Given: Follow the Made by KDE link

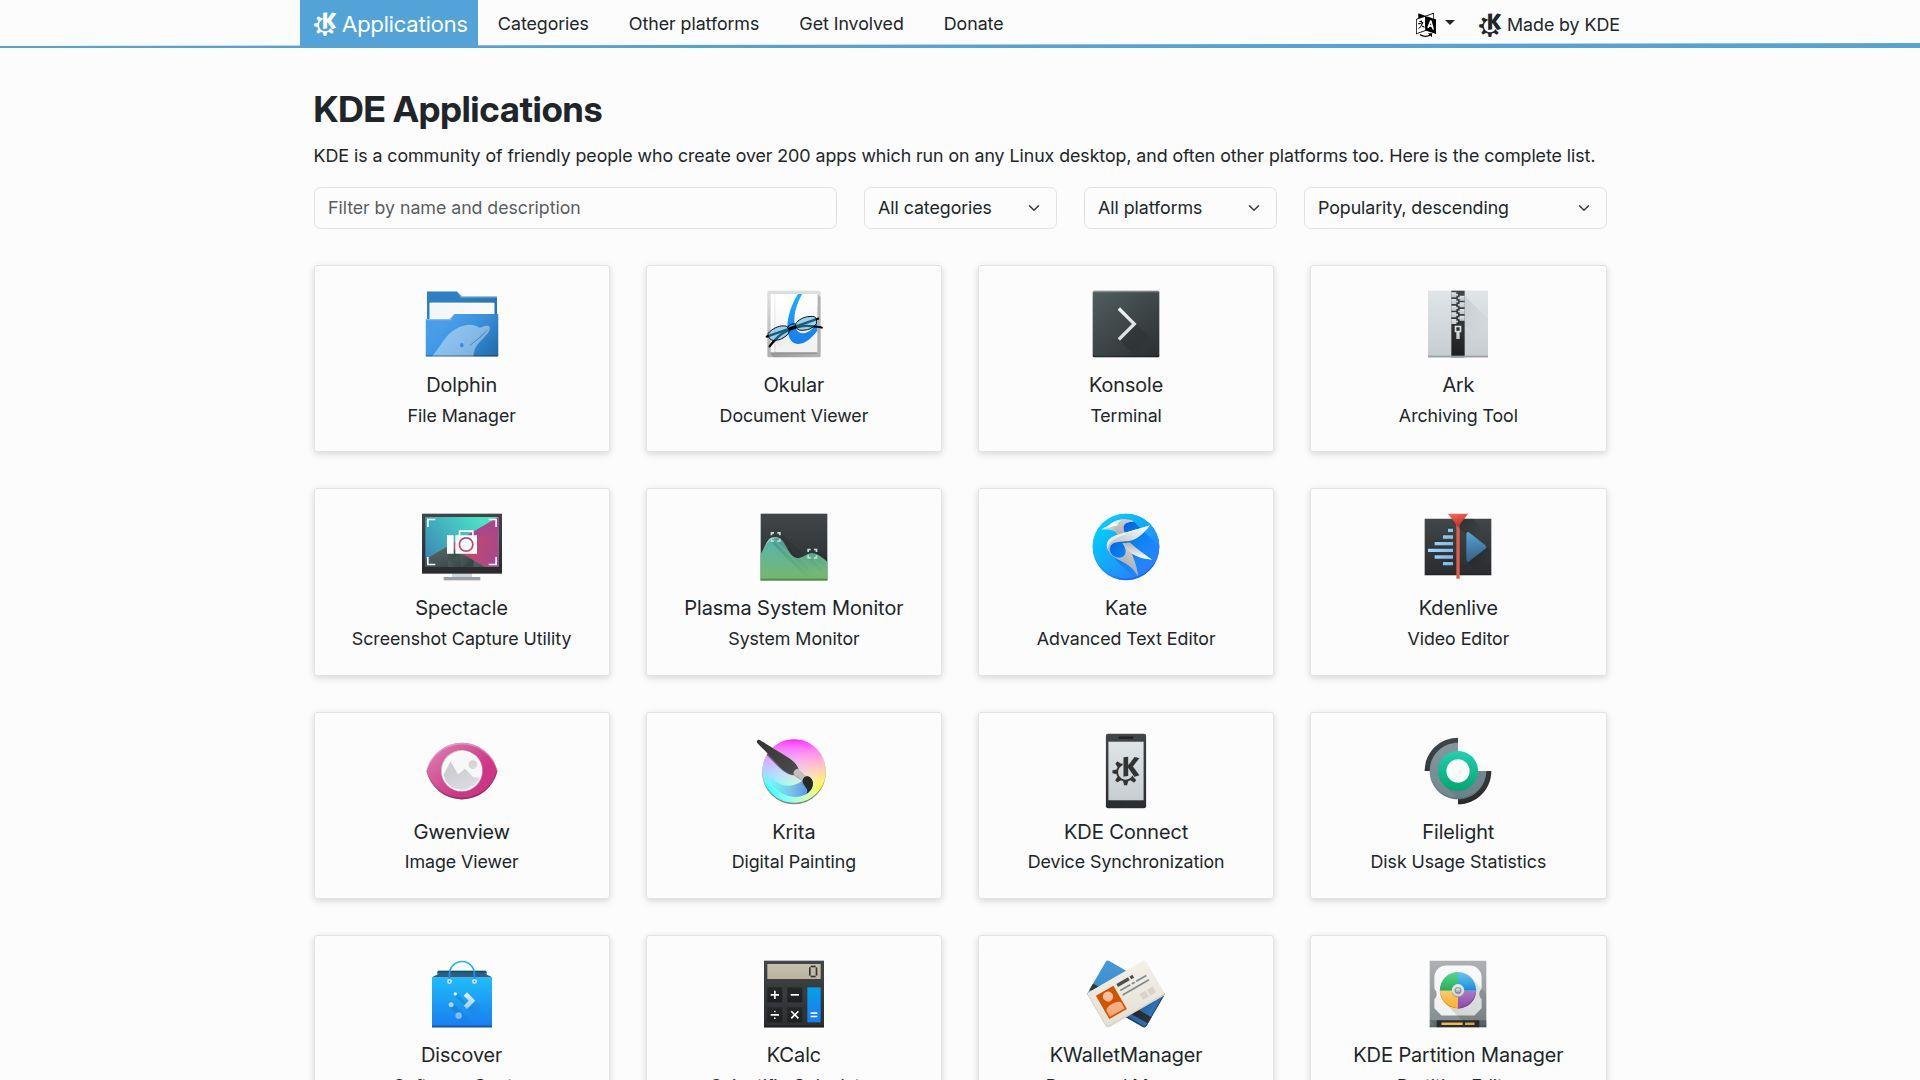Looking at the screenshot, I should pos(1549,25).
